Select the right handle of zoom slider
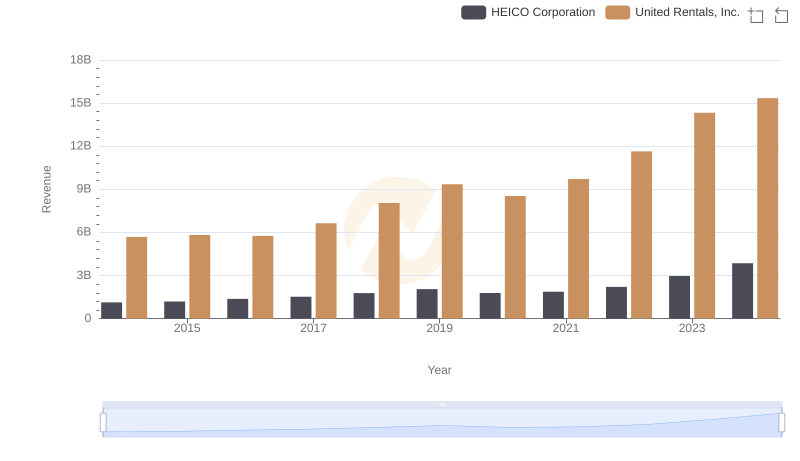The width and height of the screenshot is (800, 461). [x=782, y=423]
